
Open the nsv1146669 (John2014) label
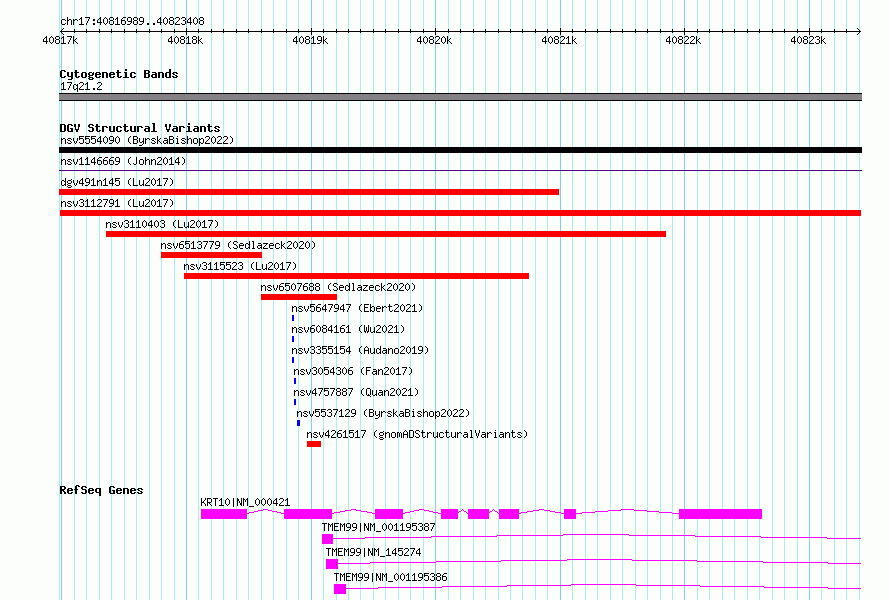pyautogui.click(x=123, y=161)
